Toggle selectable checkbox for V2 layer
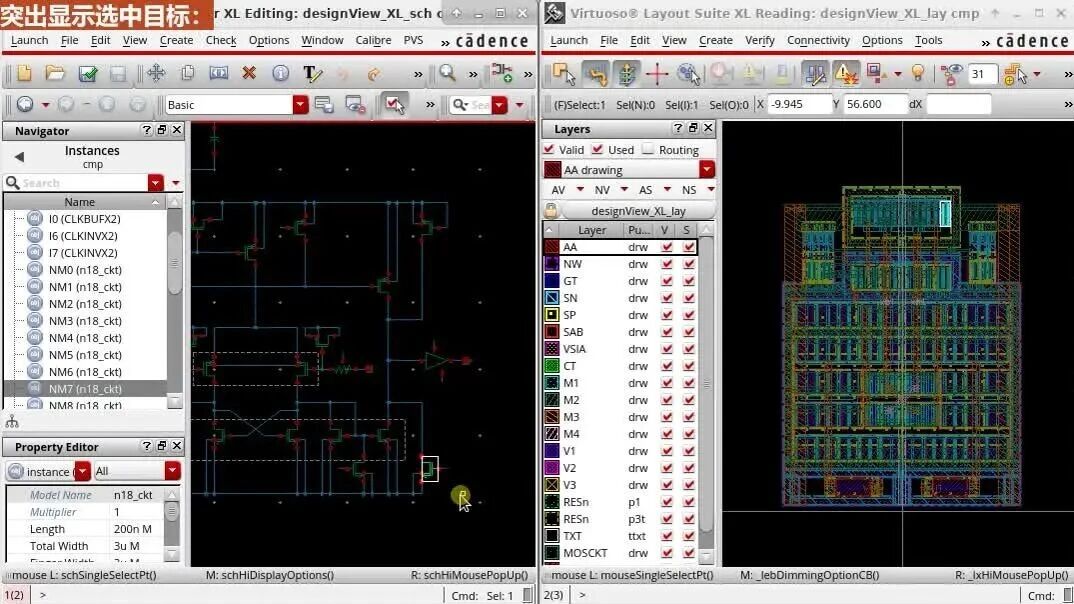The width and height of the screenshot is (1074, 604). tap(688, 468)
